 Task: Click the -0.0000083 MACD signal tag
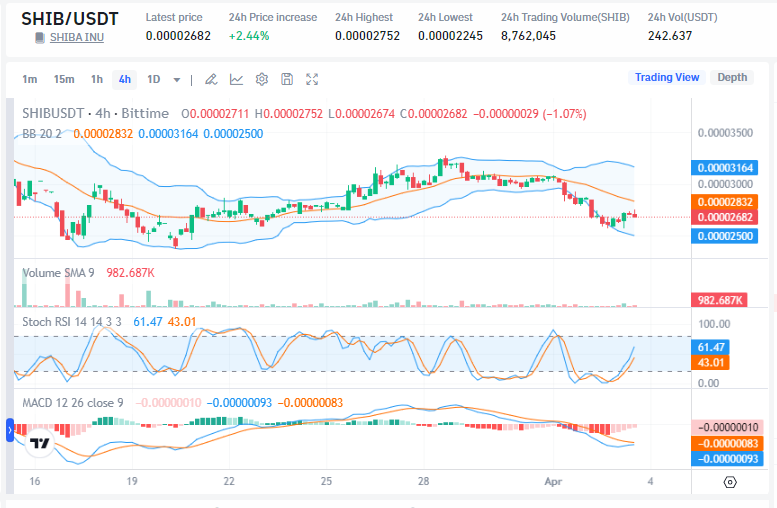coord(727,444)
